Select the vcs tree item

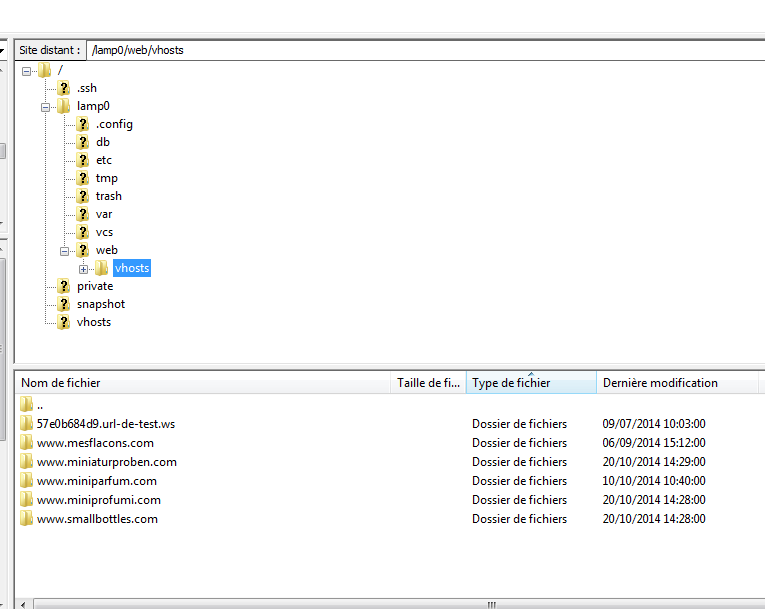click(104, 232)
